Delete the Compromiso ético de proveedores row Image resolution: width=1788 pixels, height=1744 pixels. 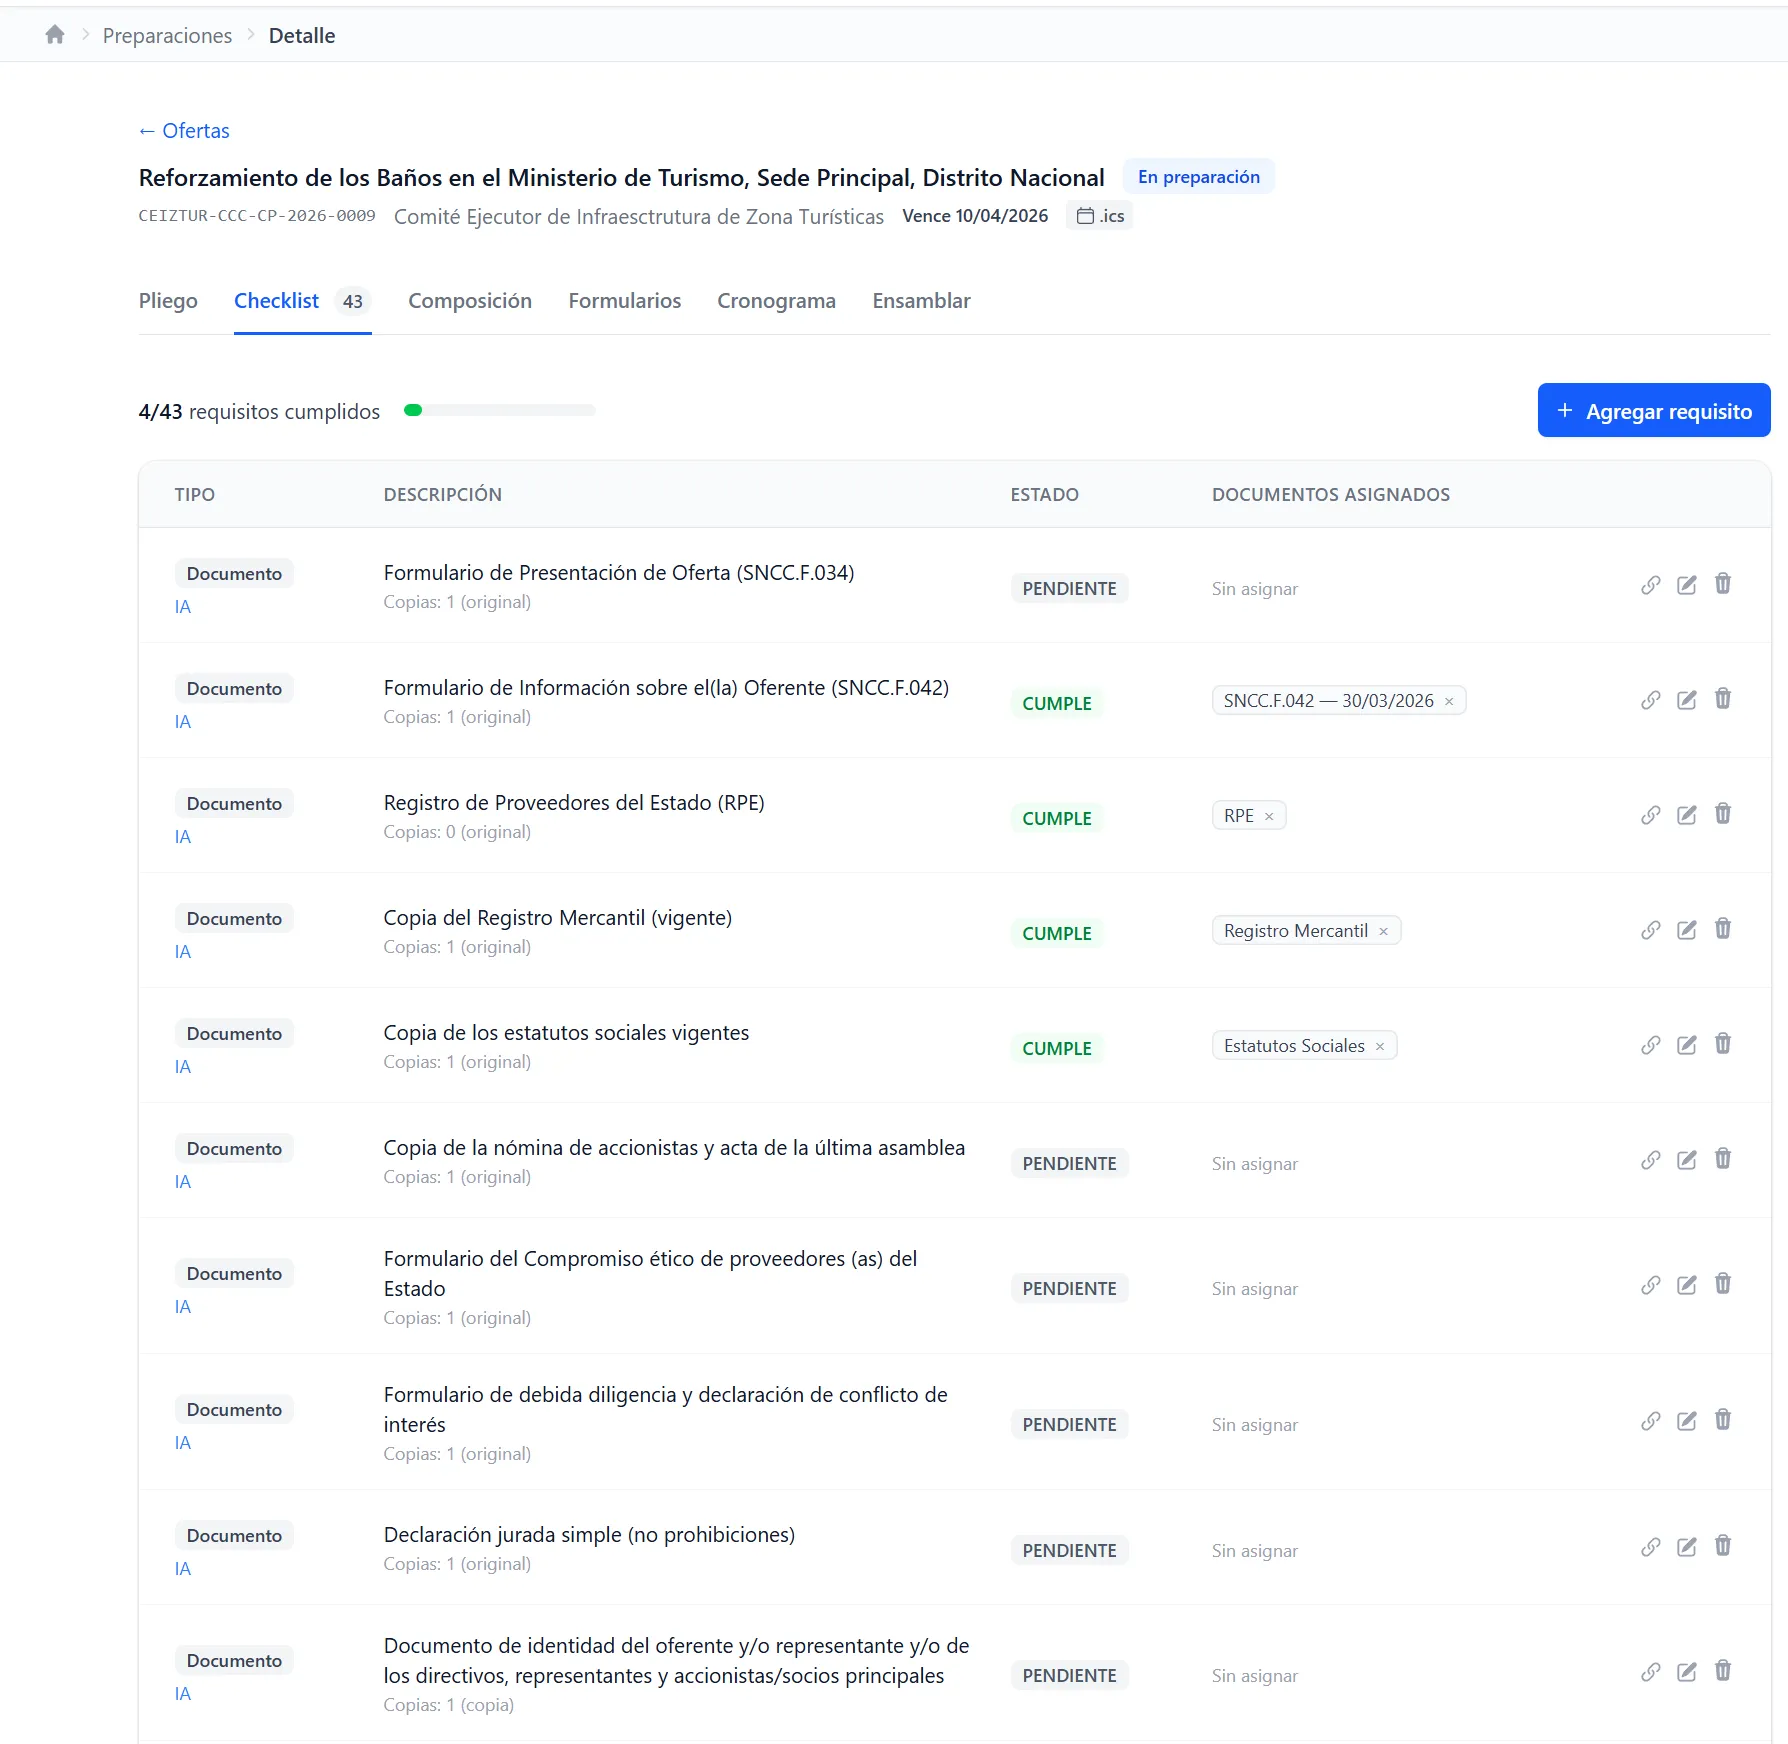pos(1723,1284)
